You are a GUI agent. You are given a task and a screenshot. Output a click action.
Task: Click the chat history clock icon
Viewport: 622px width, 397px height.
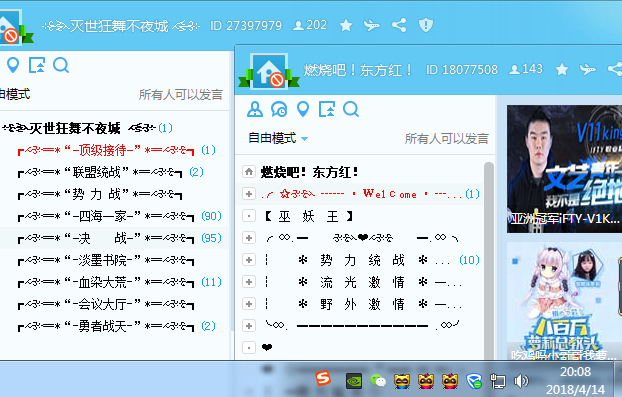coord(279,109)
